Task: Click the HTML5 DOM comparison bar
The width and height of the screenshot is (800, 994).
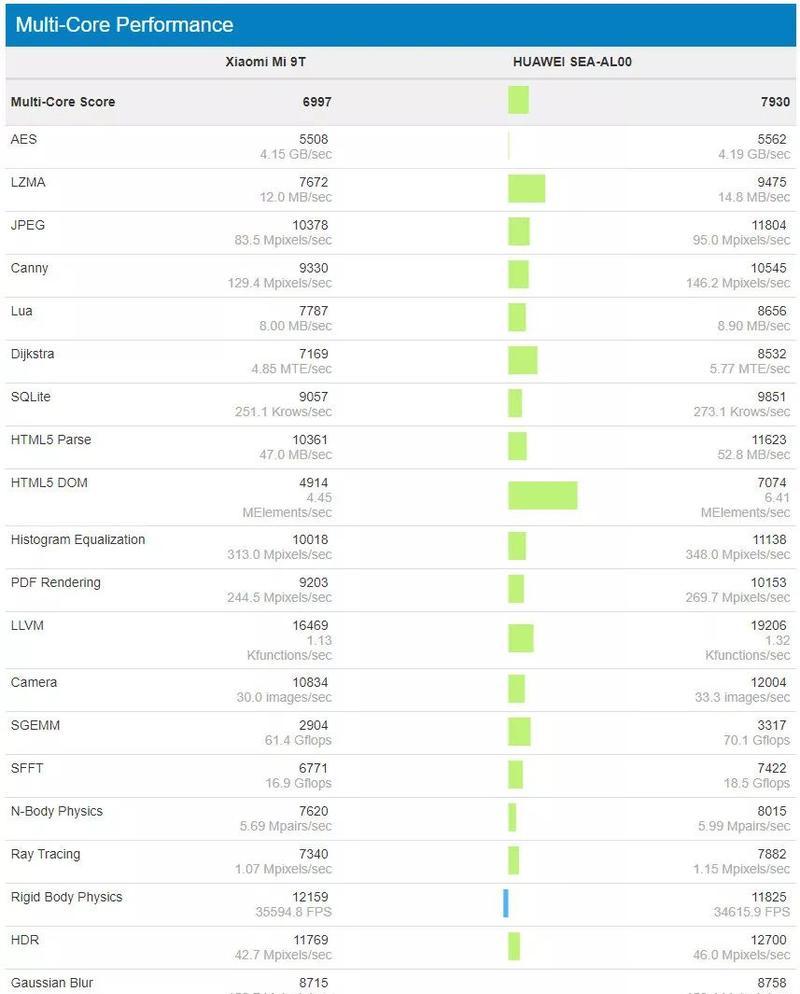Action: (x=543, y=495)
